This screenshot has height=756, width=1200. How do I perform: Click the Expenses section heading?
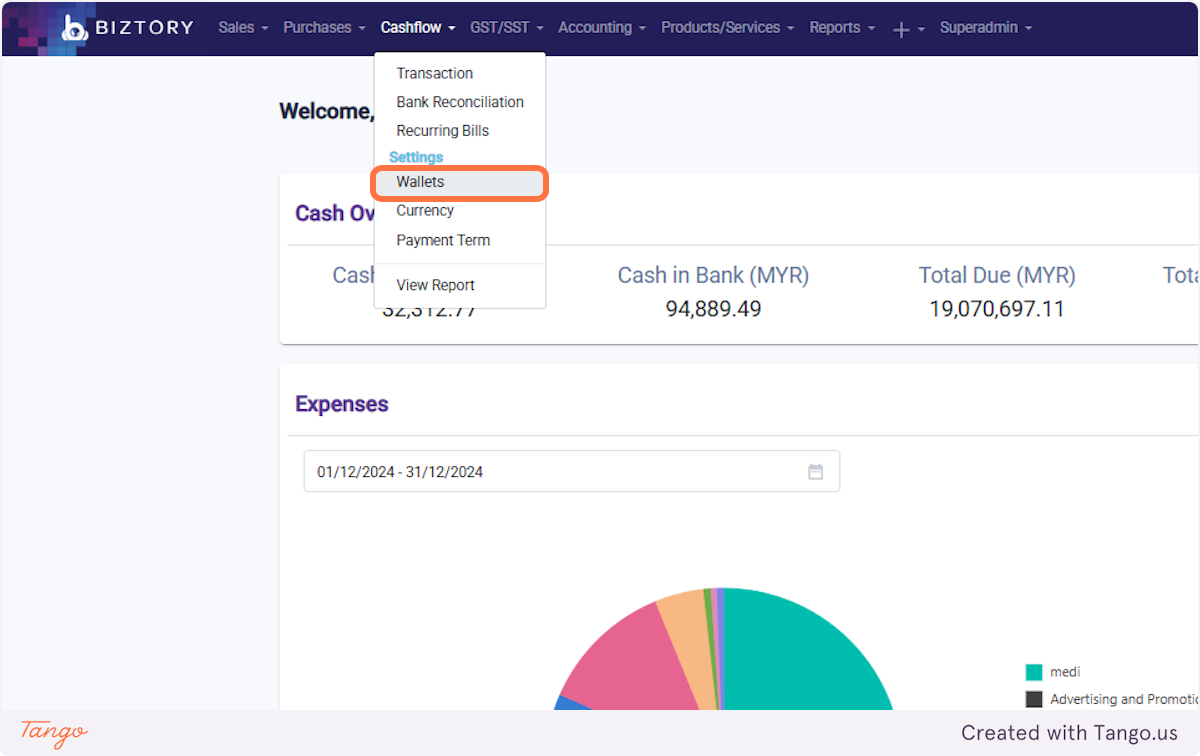tap(342, 404)
